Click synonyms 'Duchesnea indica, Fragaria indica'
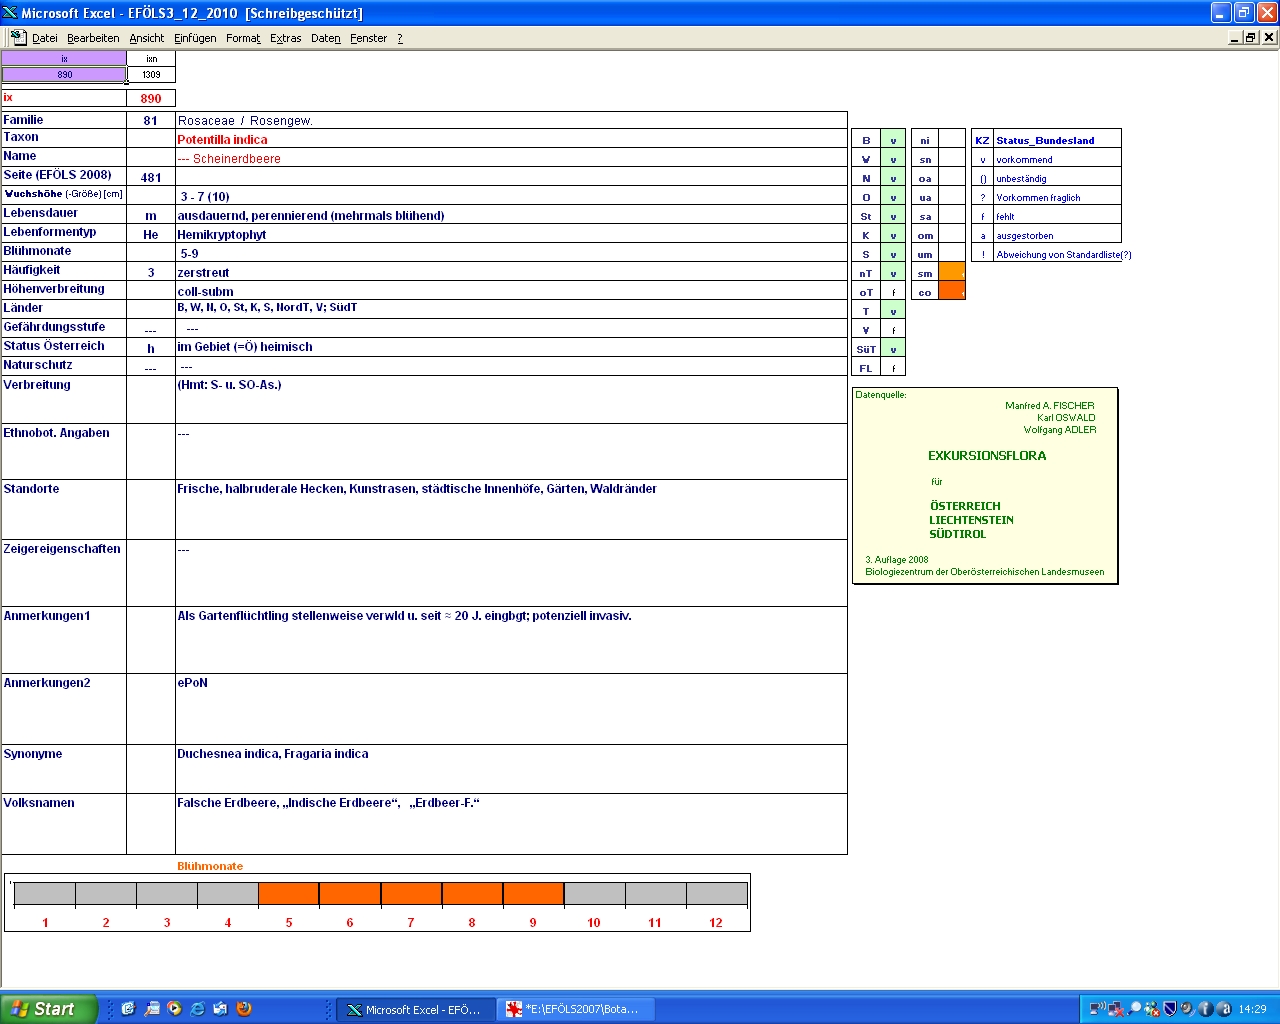The width and height of the screenshot is (1280, 1024). pyautogui.click(x=273, y=754)
